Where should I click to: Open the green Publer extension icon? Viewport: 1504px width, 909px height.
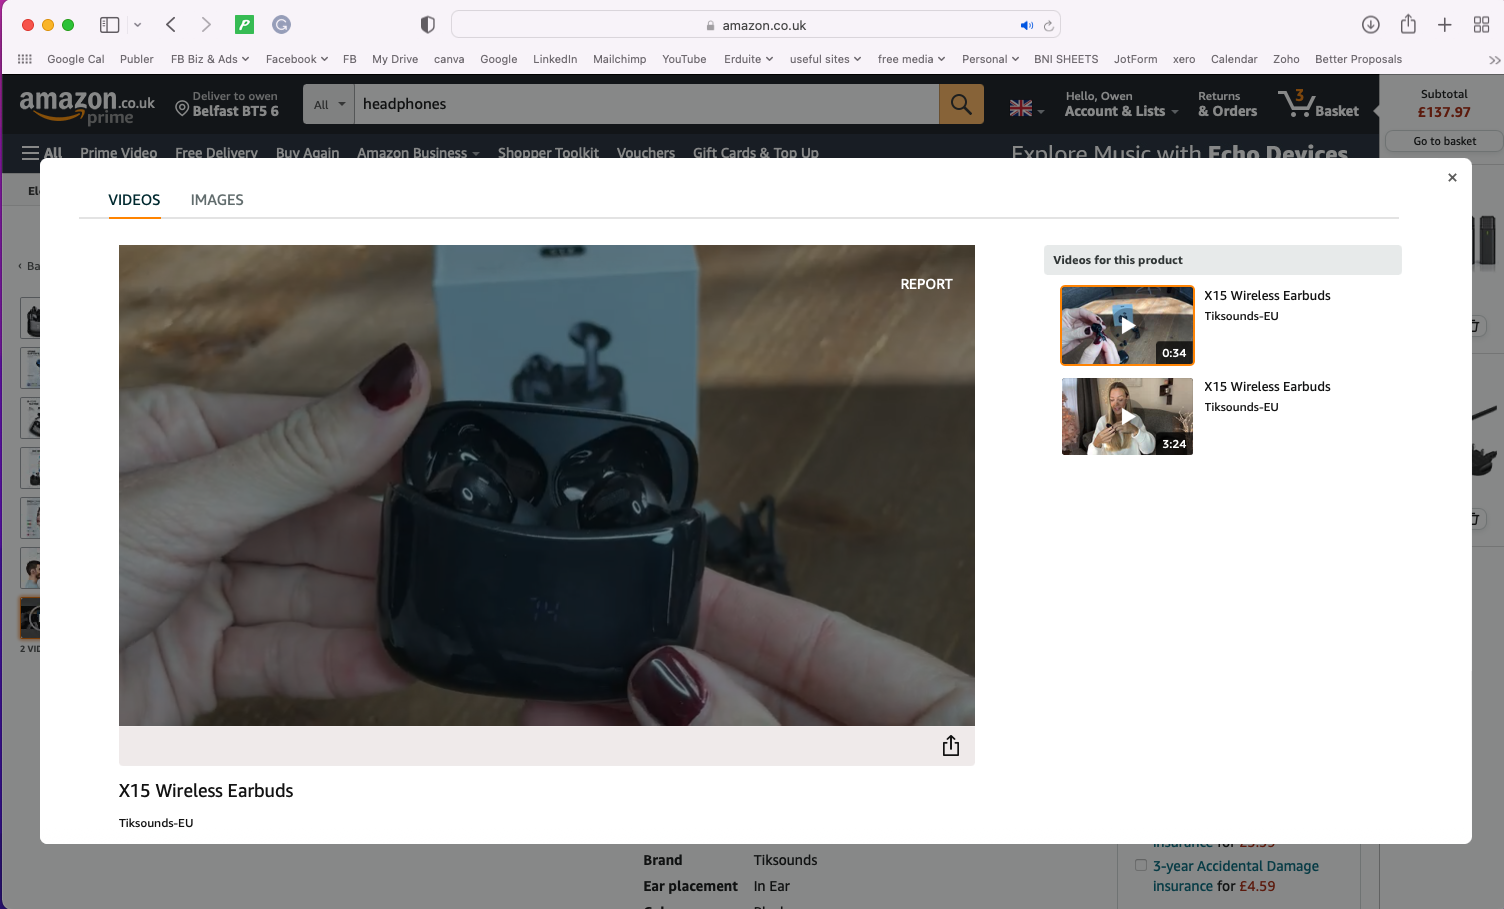pyautogui.click(x=244, y=25)
